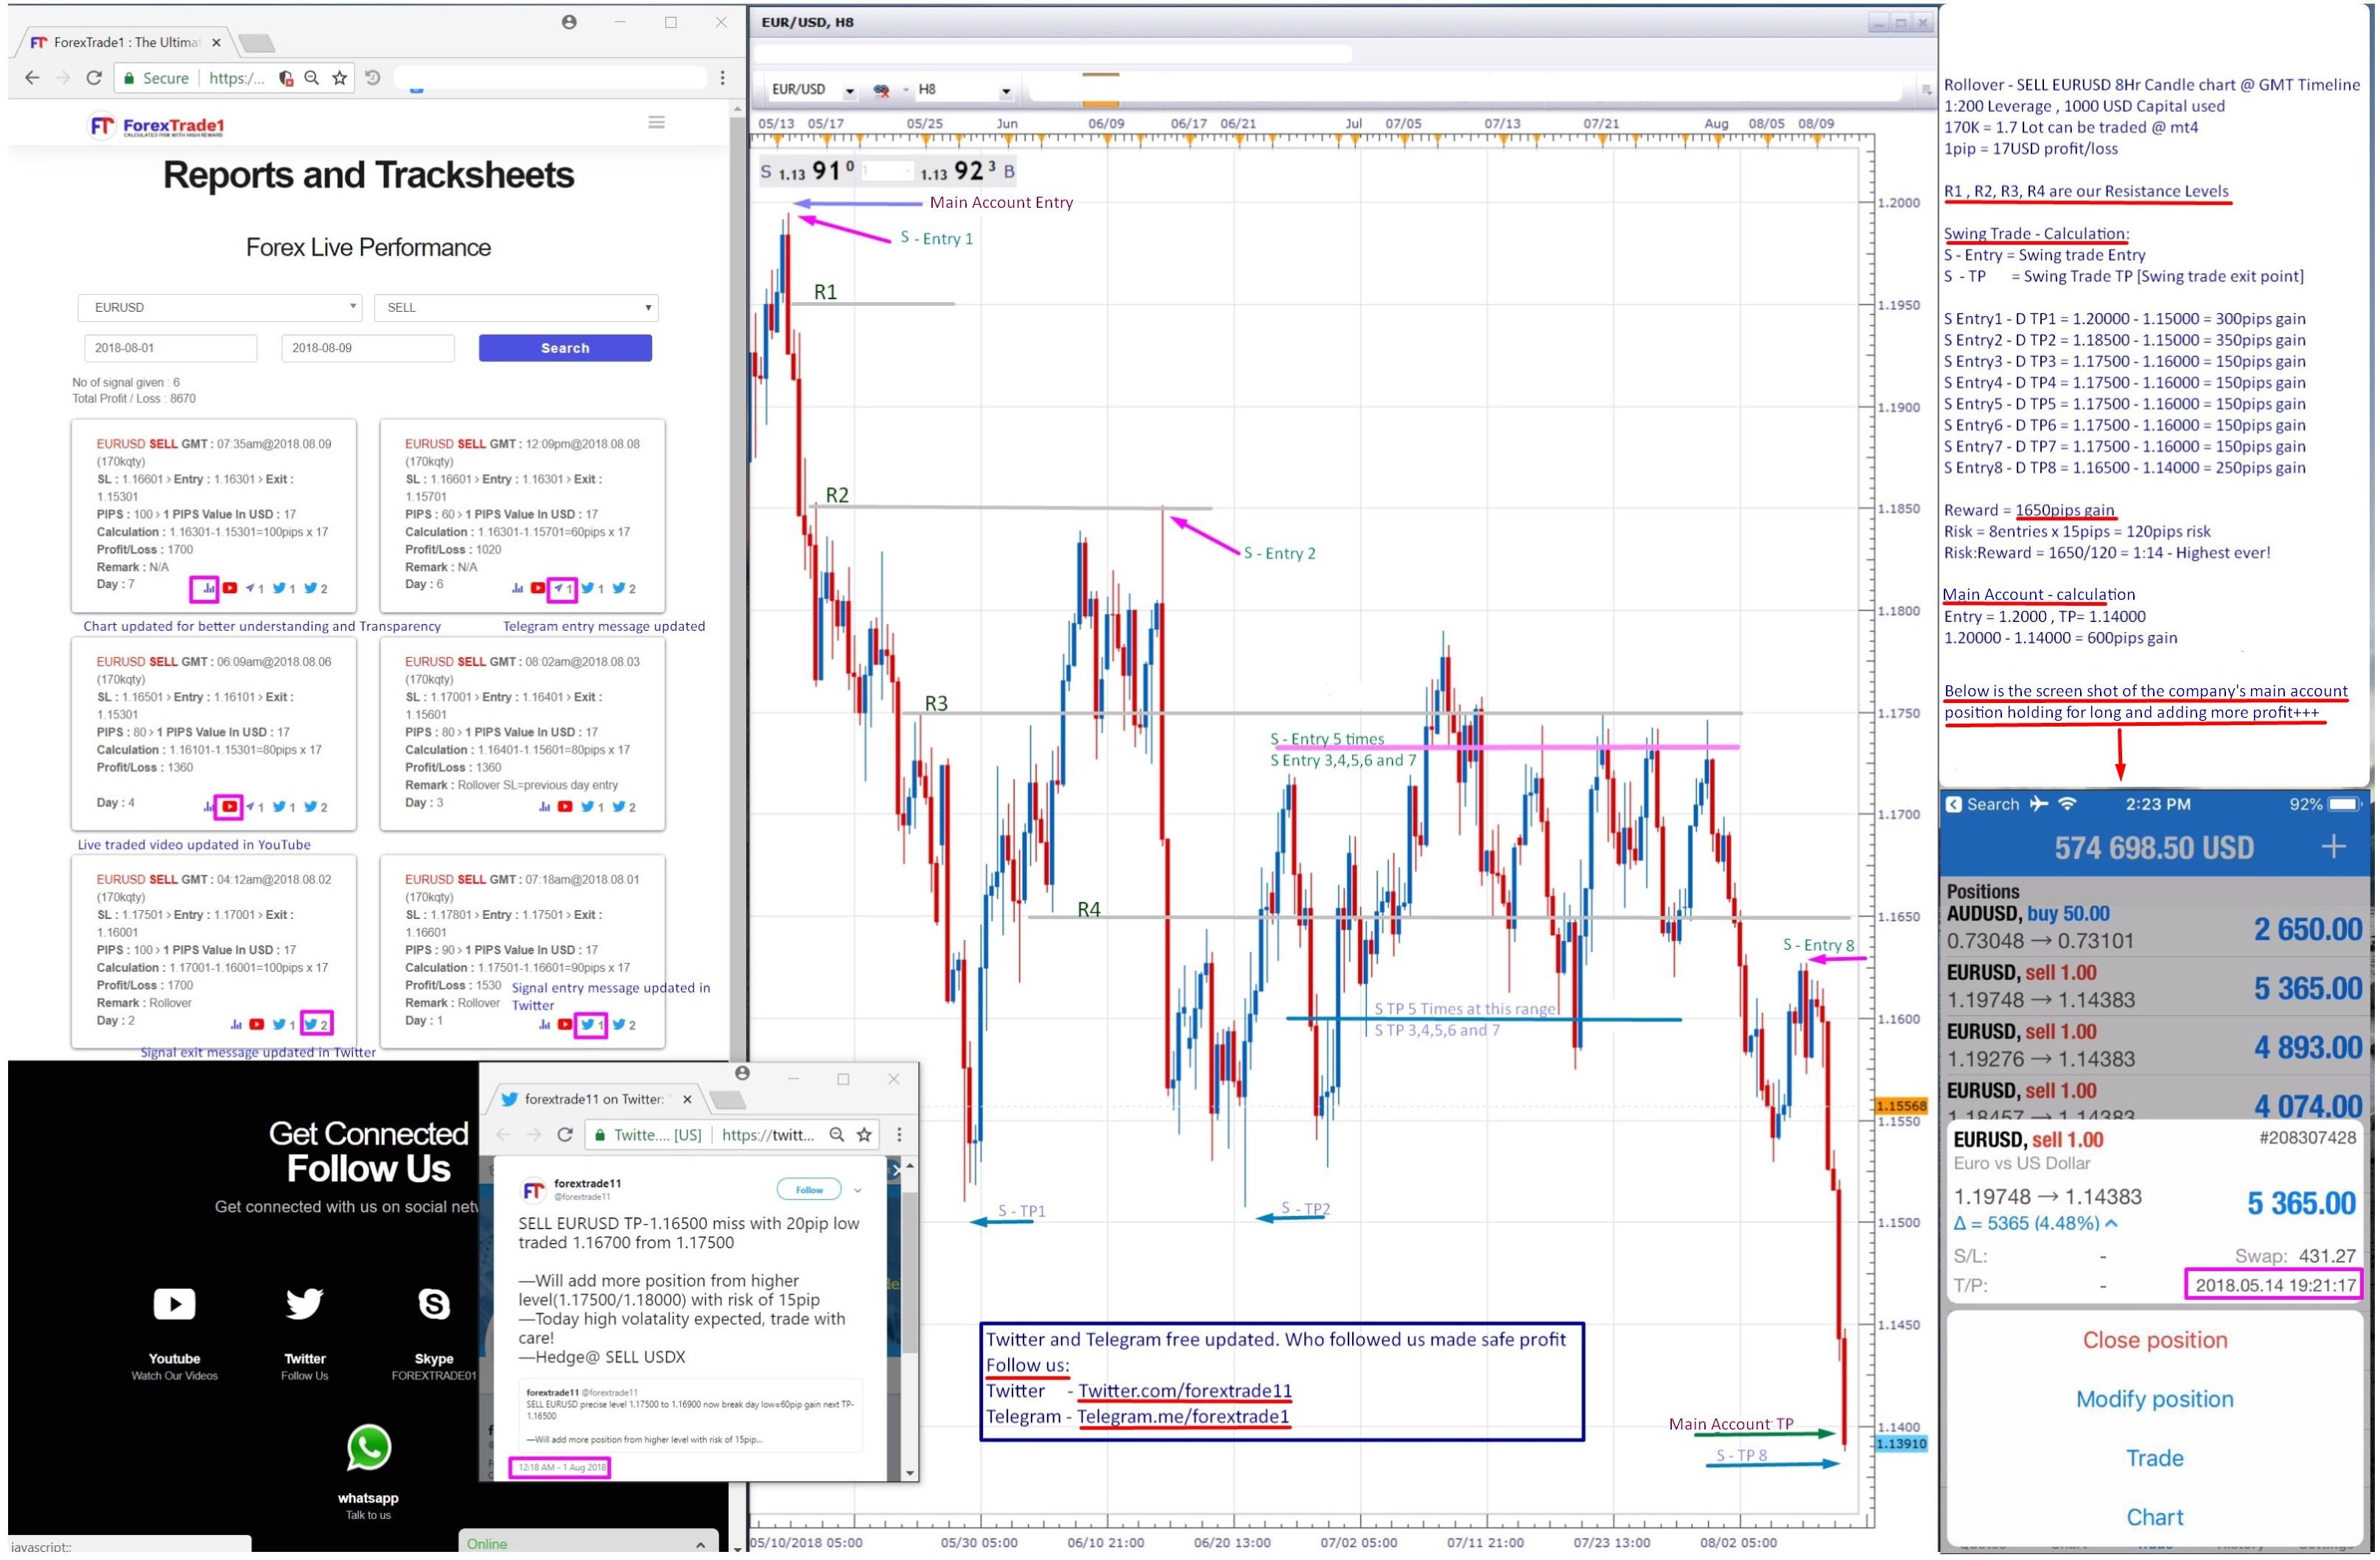The height and width of the screenshot is (1560, 2380).
Task: Select forextrade11 on Twitter tab
Action: point(597,1100)
